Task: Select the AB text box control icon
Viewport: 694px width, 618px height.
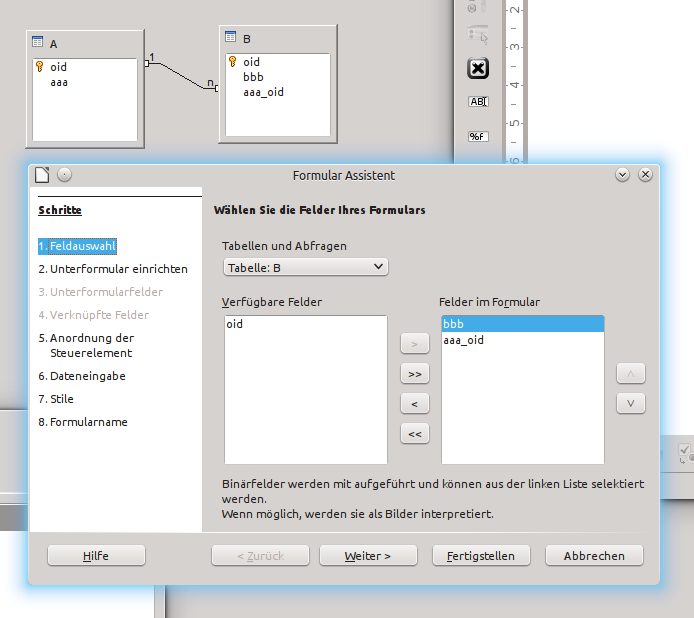Action: pos(478,101)
